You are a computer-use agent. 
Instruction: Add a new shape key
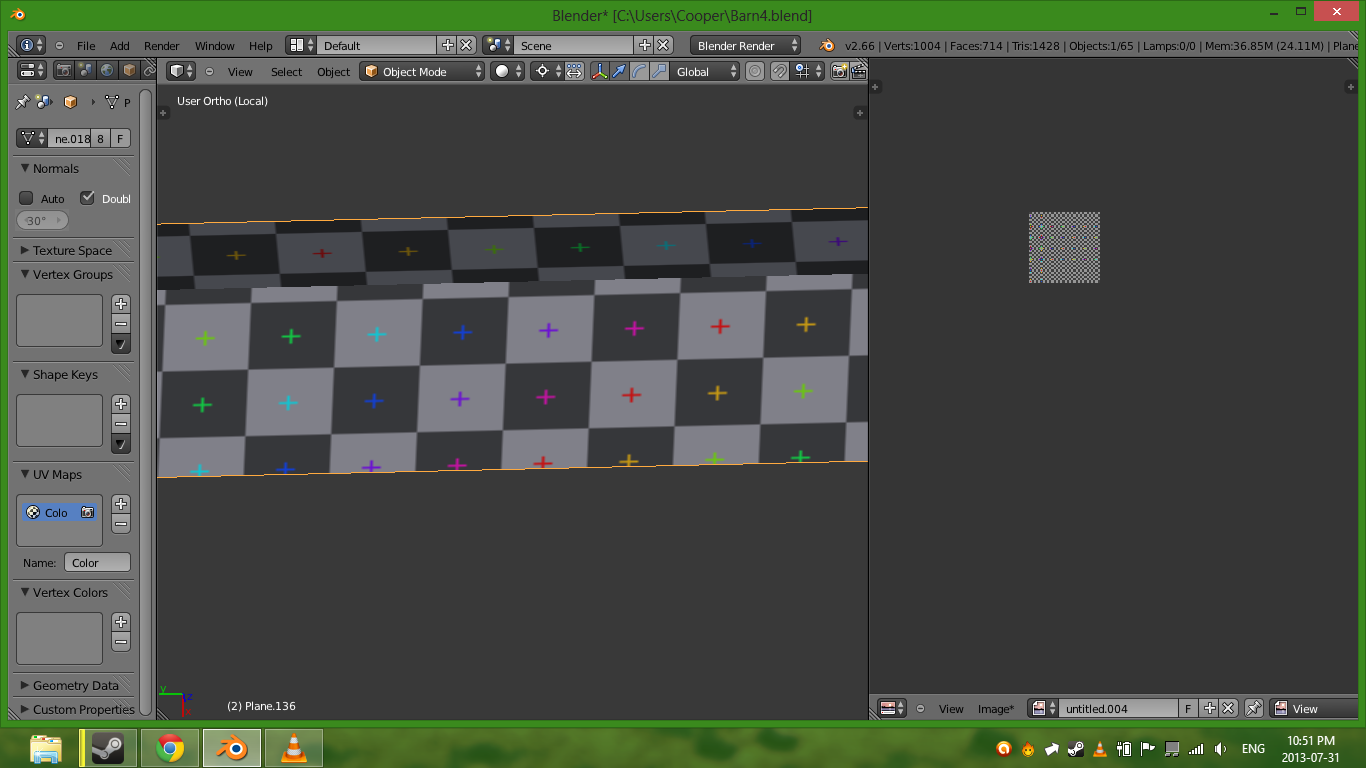(121, 403)
